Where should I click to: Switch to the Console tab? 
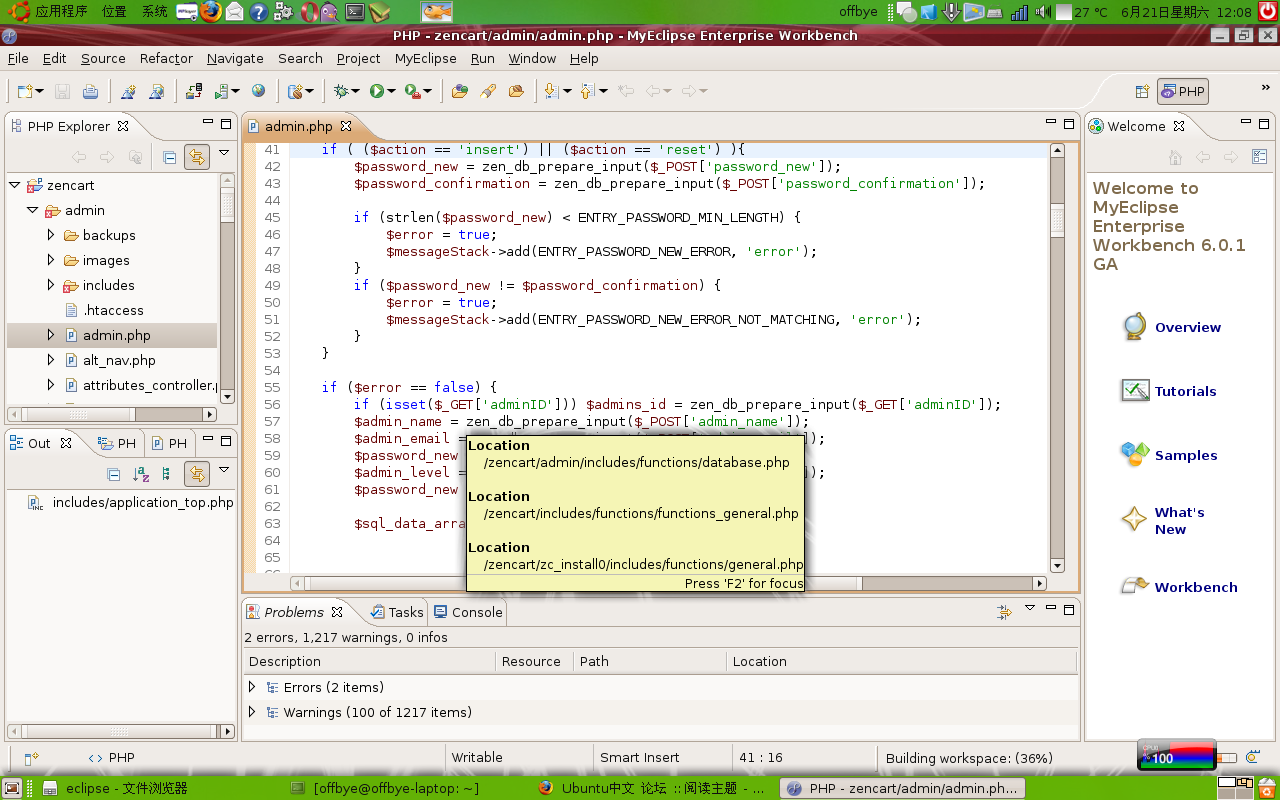pyautogui.click(x=468, y=612)
